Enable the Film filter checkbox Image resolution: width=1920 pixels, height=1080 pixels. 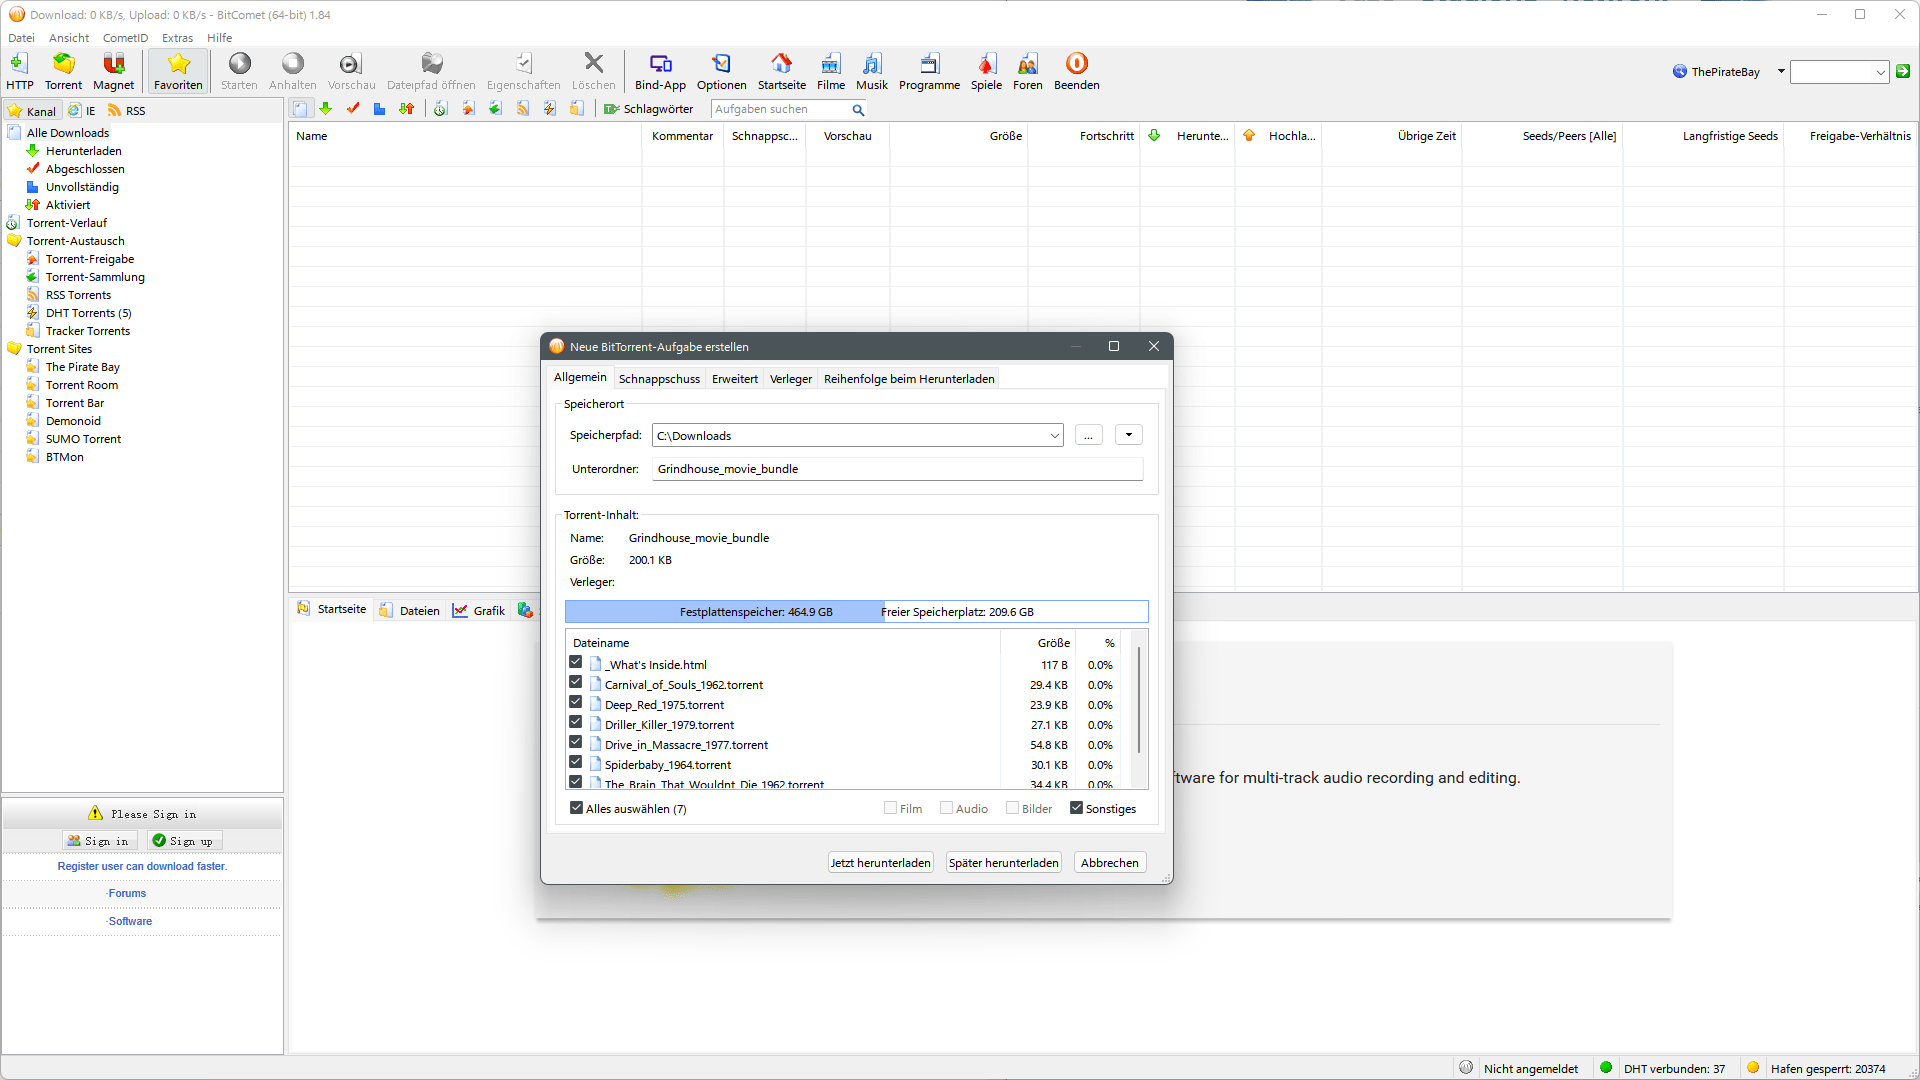(x=891, y=808)
